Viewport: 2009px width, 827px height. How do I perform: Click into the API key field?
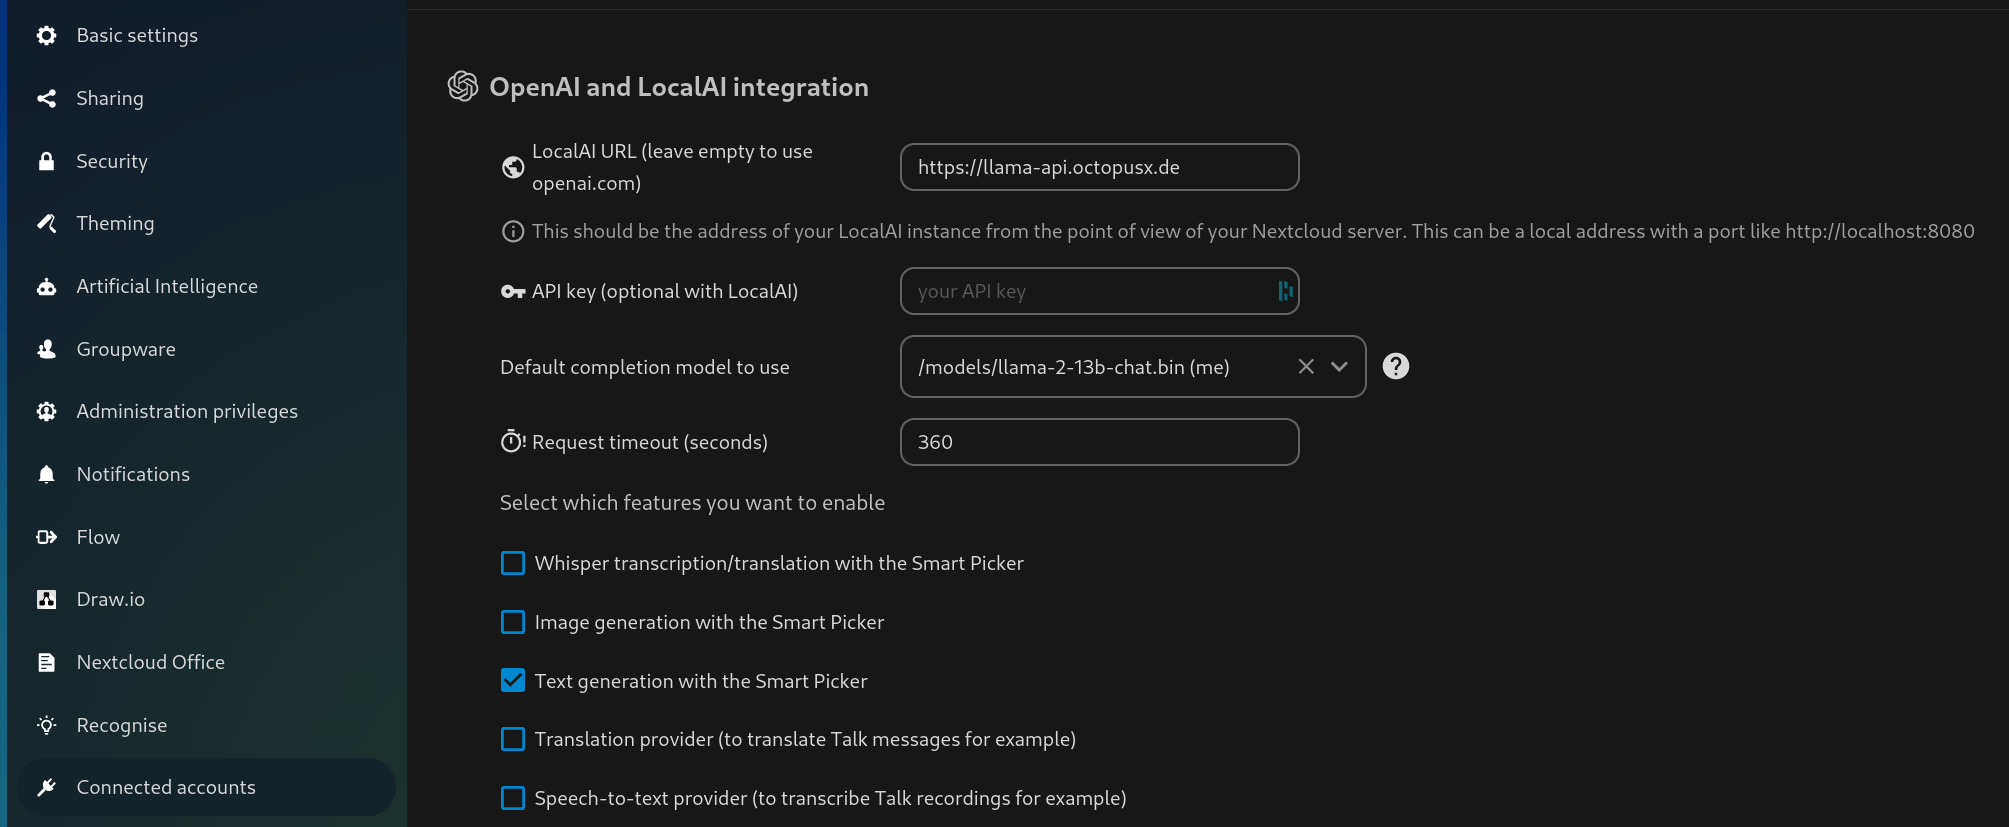(1100, 291)
